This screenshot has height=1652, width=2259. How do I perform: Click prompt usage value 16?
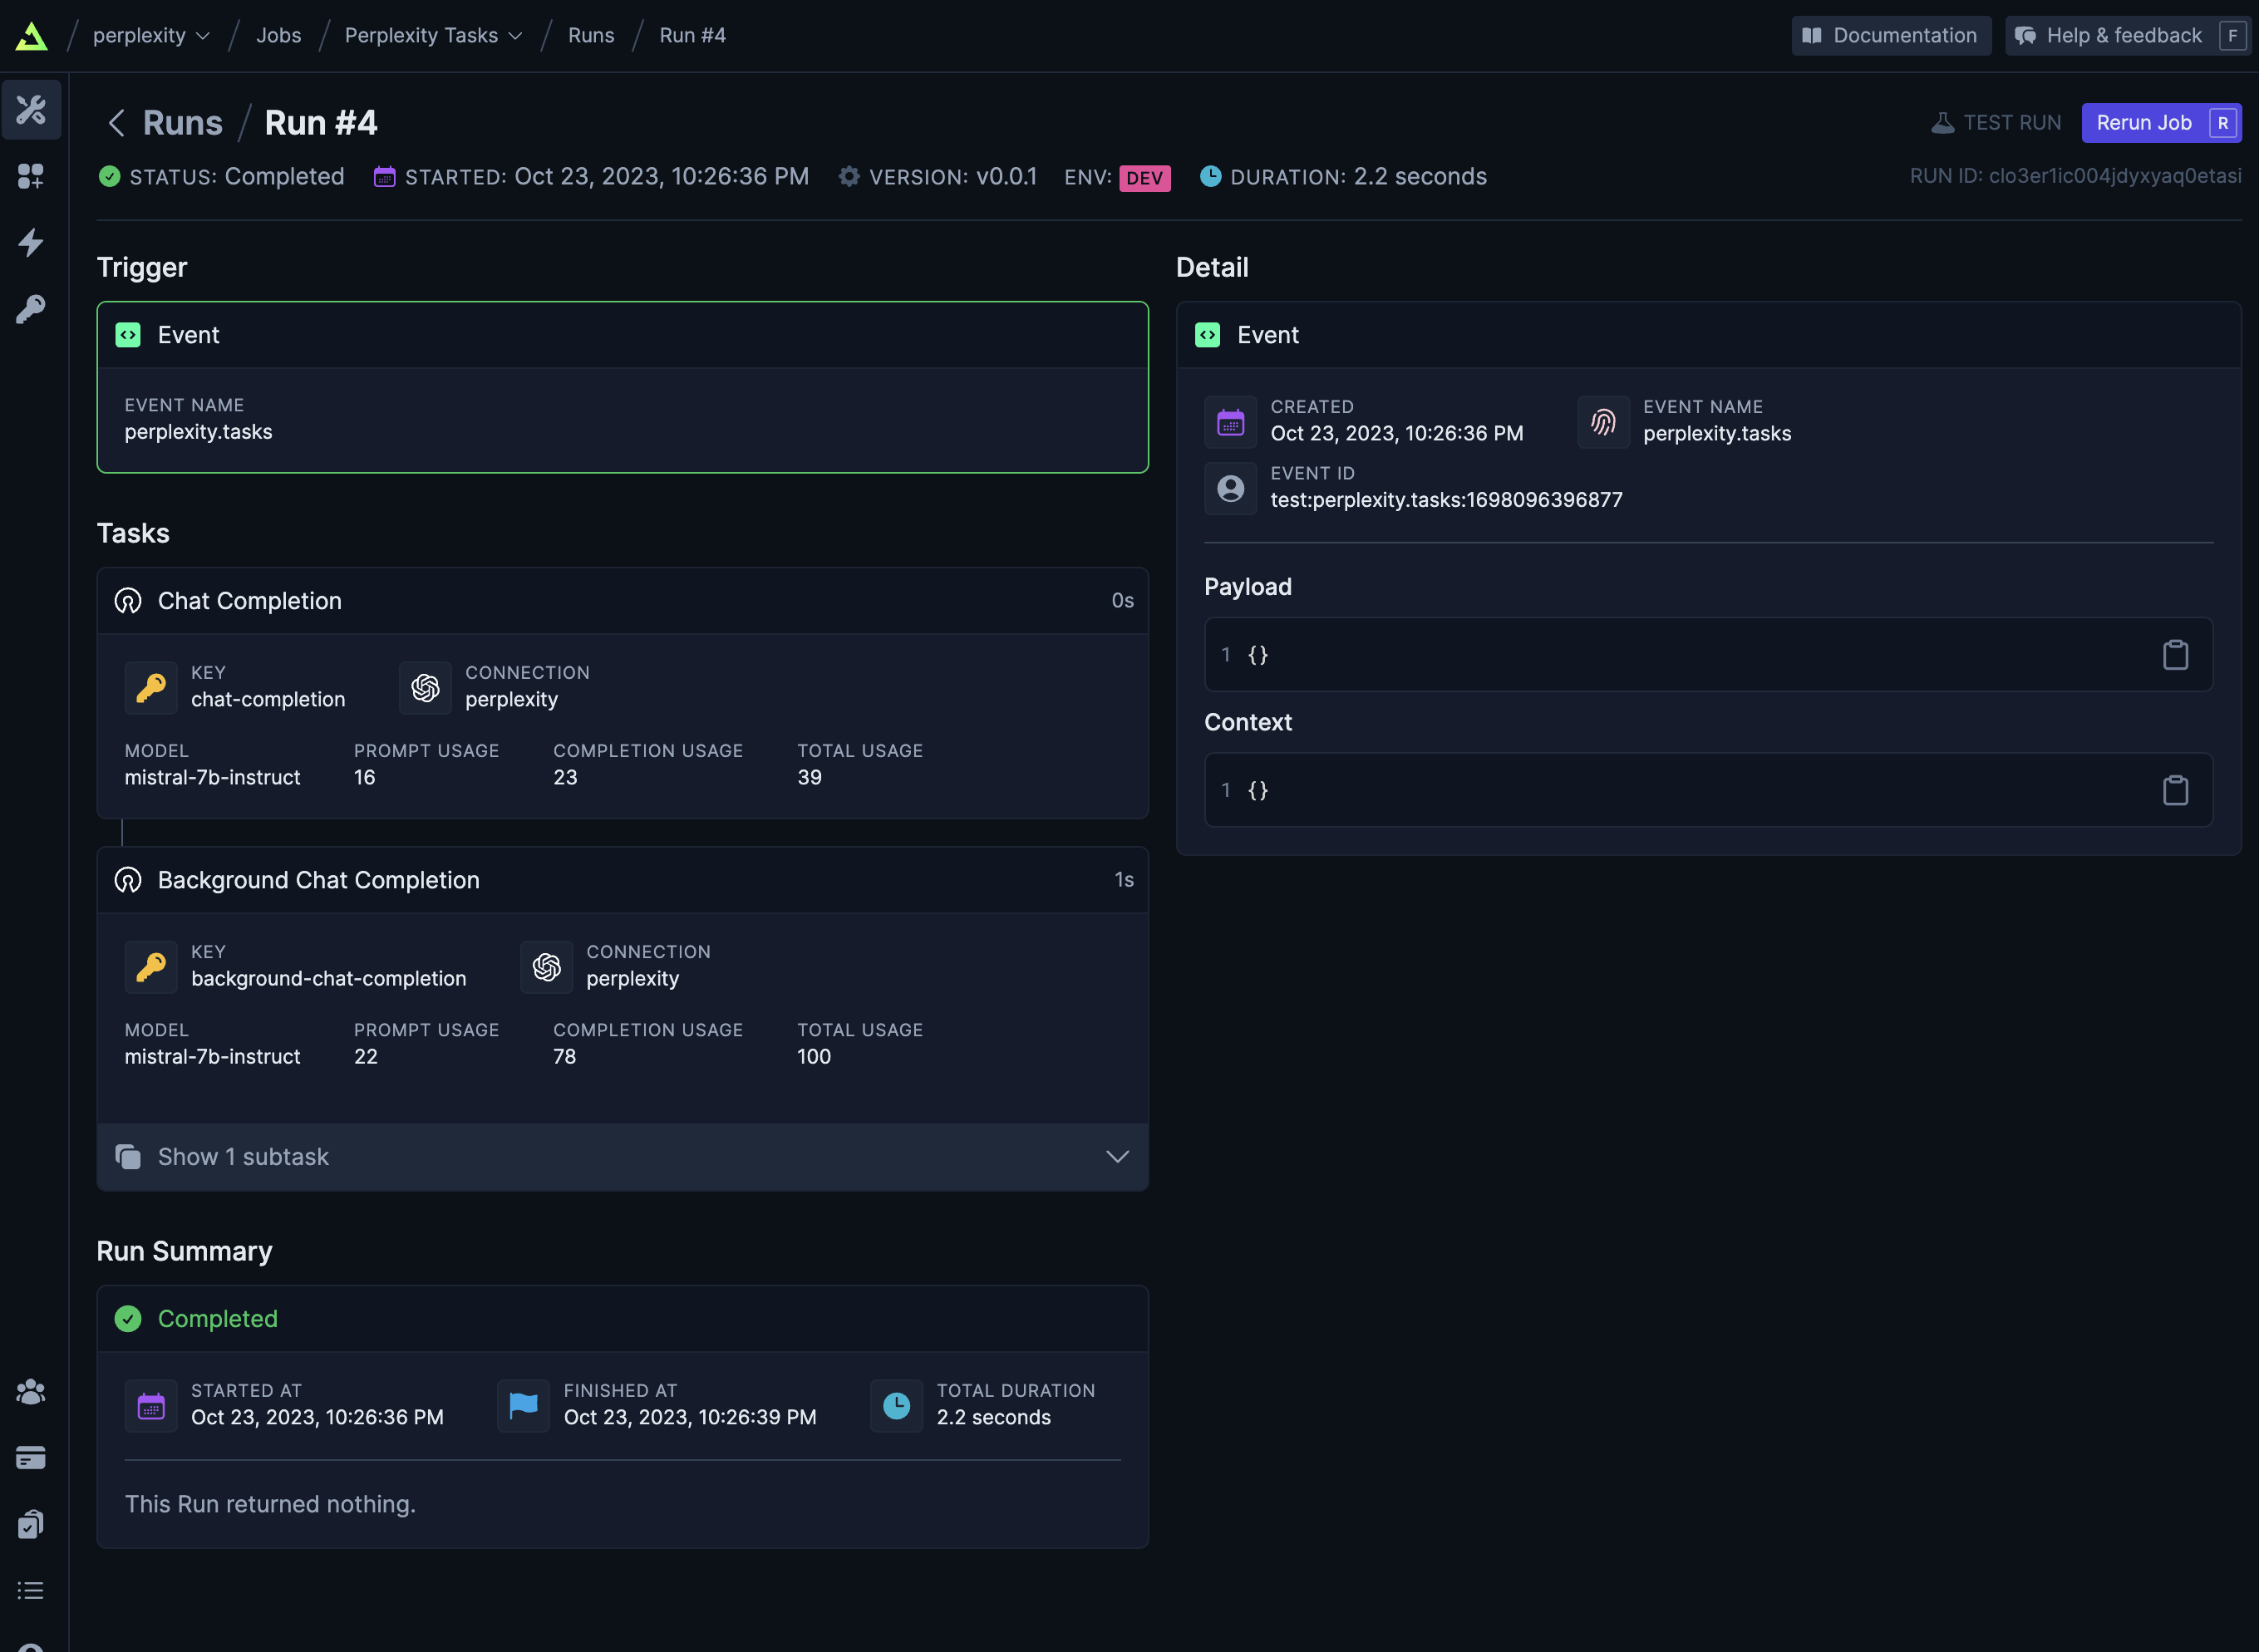(x=365, y=778)
